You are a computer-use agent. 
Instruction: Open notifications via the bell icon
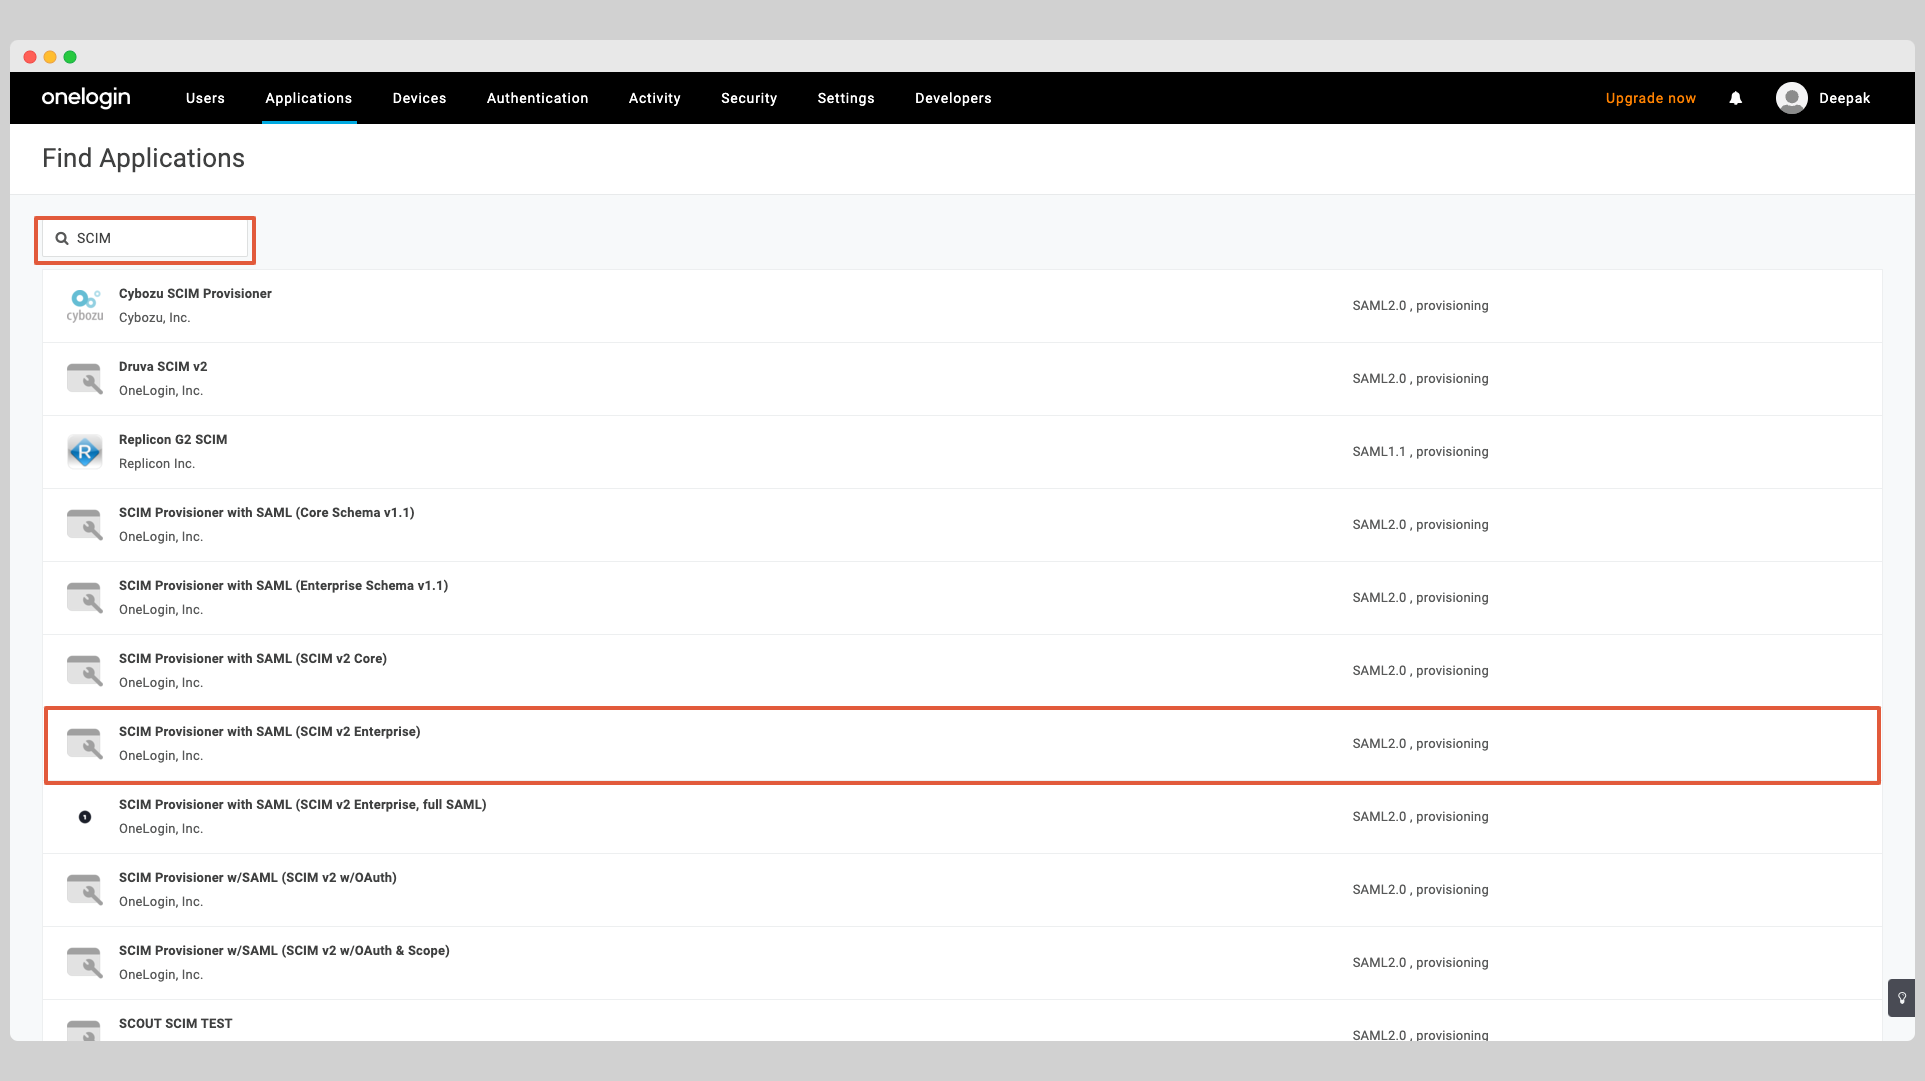(1735, 98)
